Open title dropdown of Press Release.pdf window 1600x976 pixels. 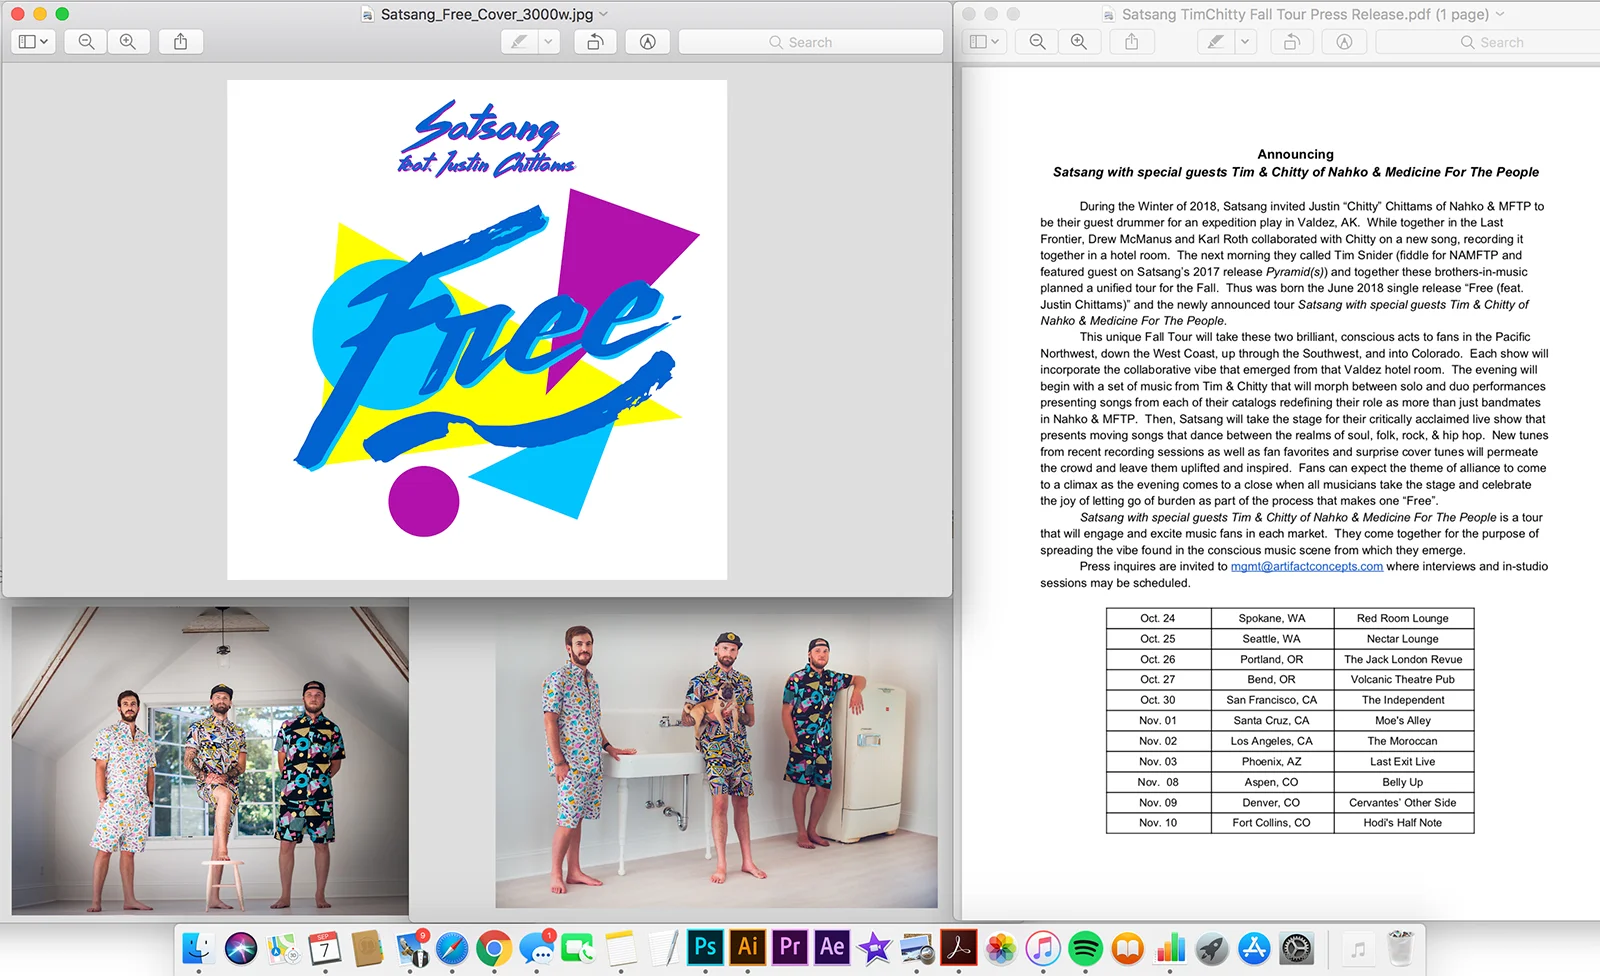[x=1499, y=14]
